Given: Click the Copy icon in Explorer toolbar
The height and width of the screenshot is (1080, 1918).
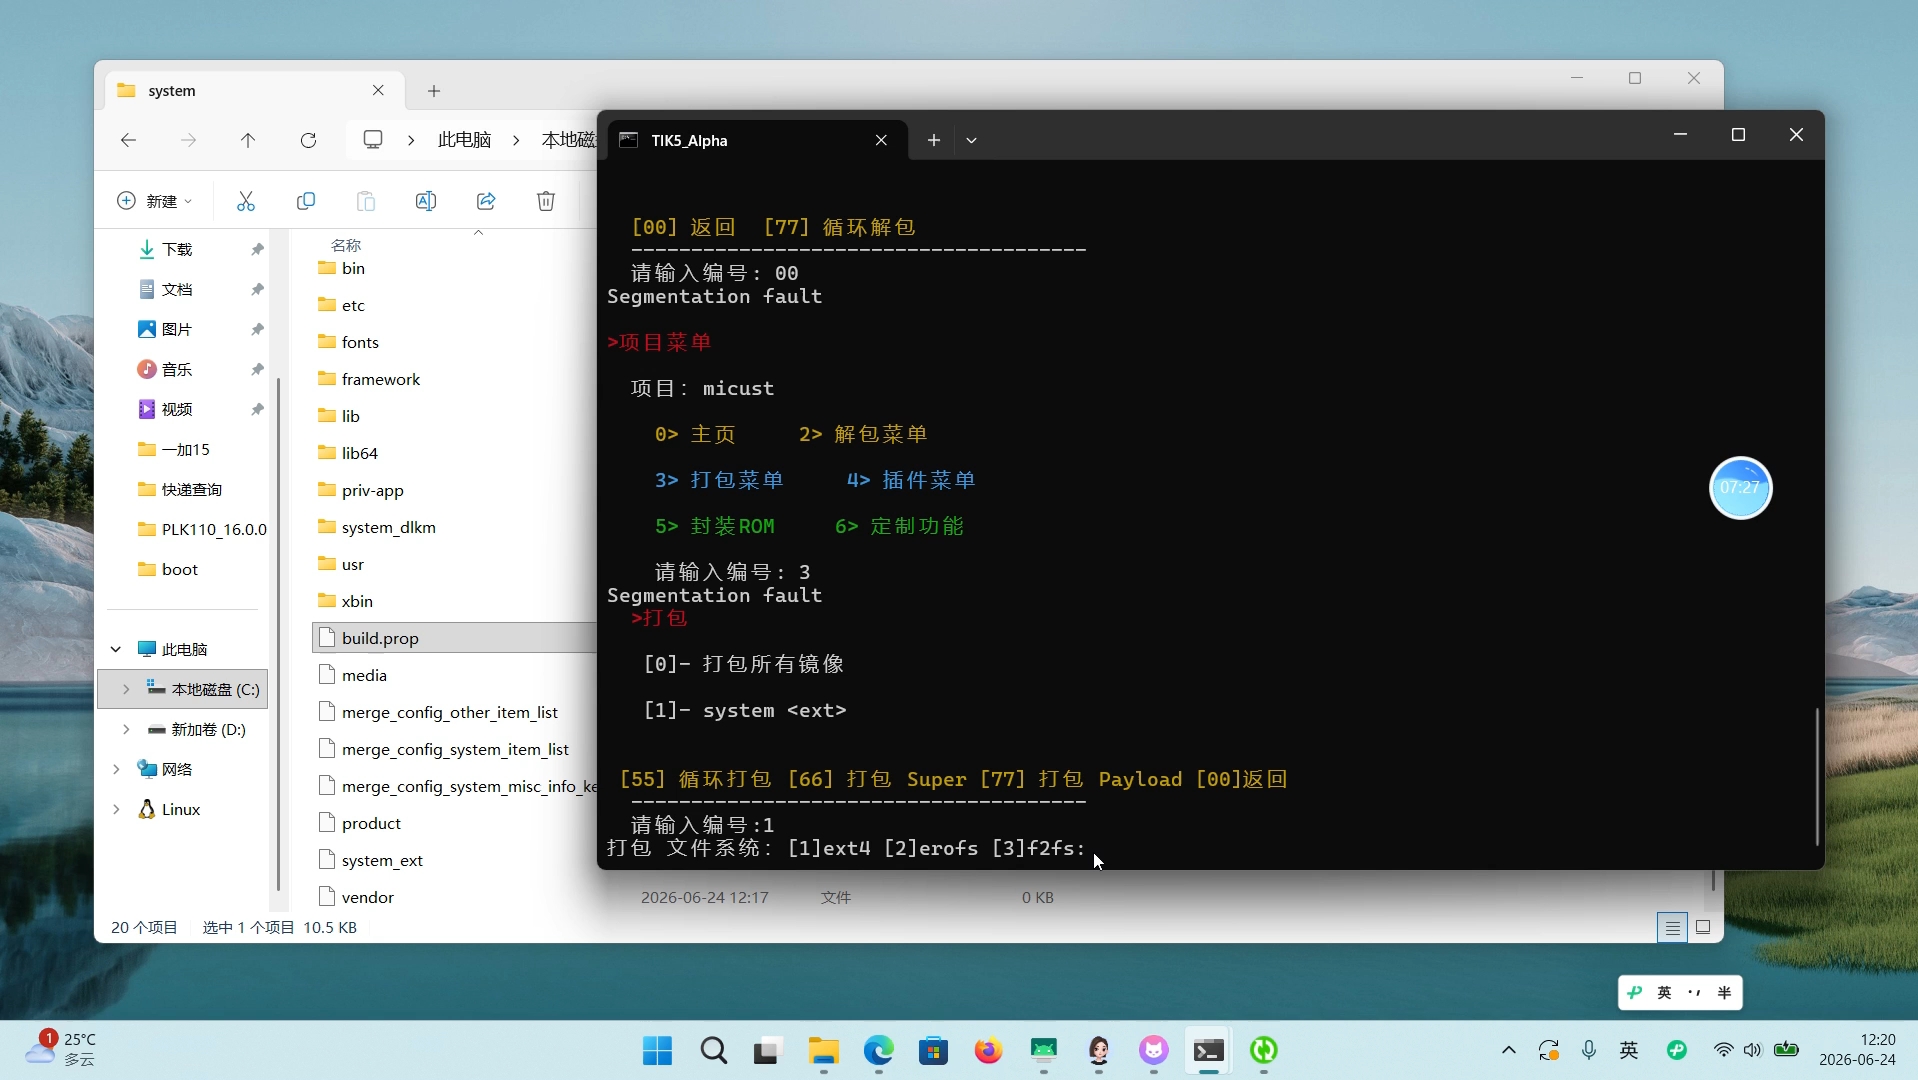Looking at the screenshot, I should (306, 201).
